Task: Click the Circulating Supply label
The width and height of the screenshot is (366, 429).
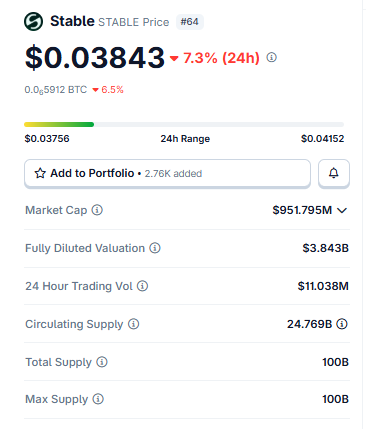Action: [74, 324]
